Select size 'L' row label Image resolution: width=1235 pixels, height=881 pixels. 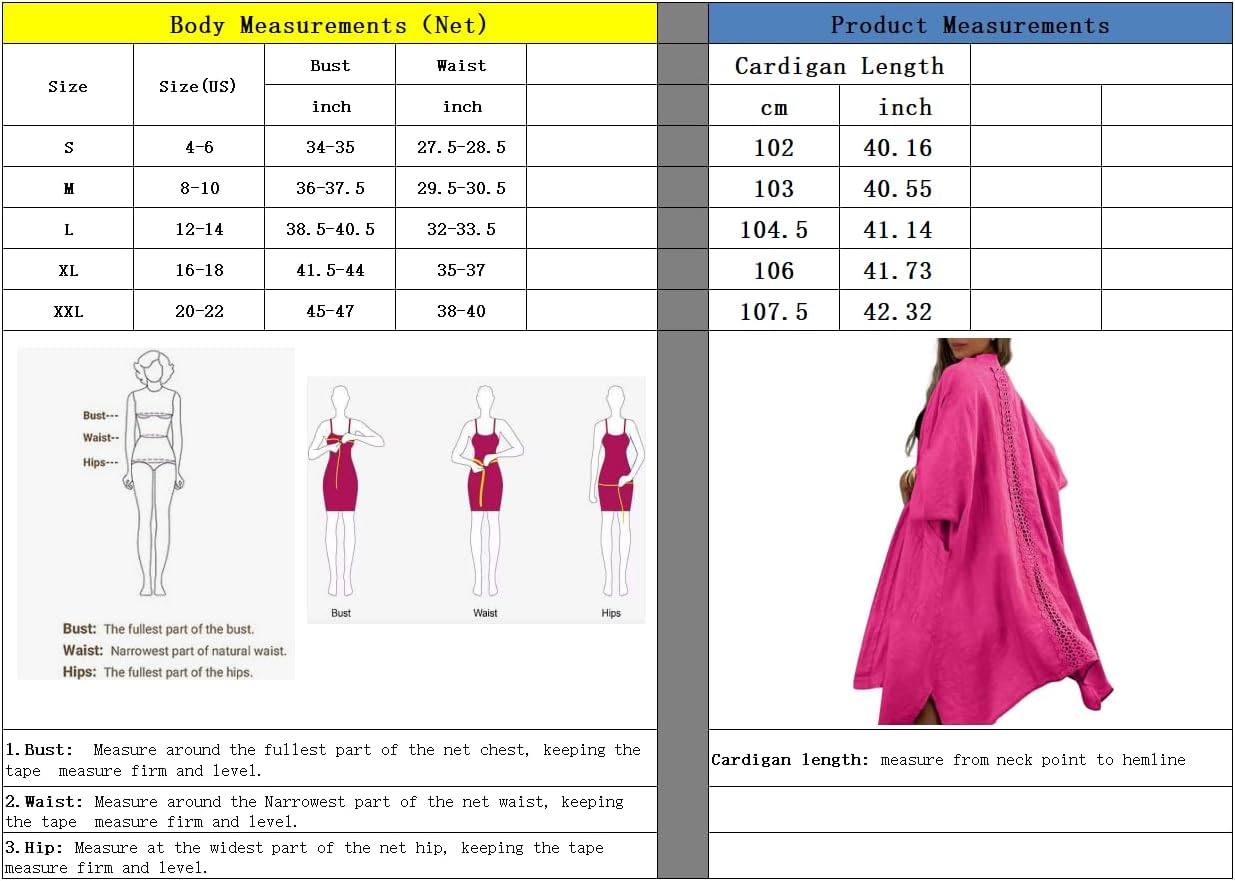point(68,229)
